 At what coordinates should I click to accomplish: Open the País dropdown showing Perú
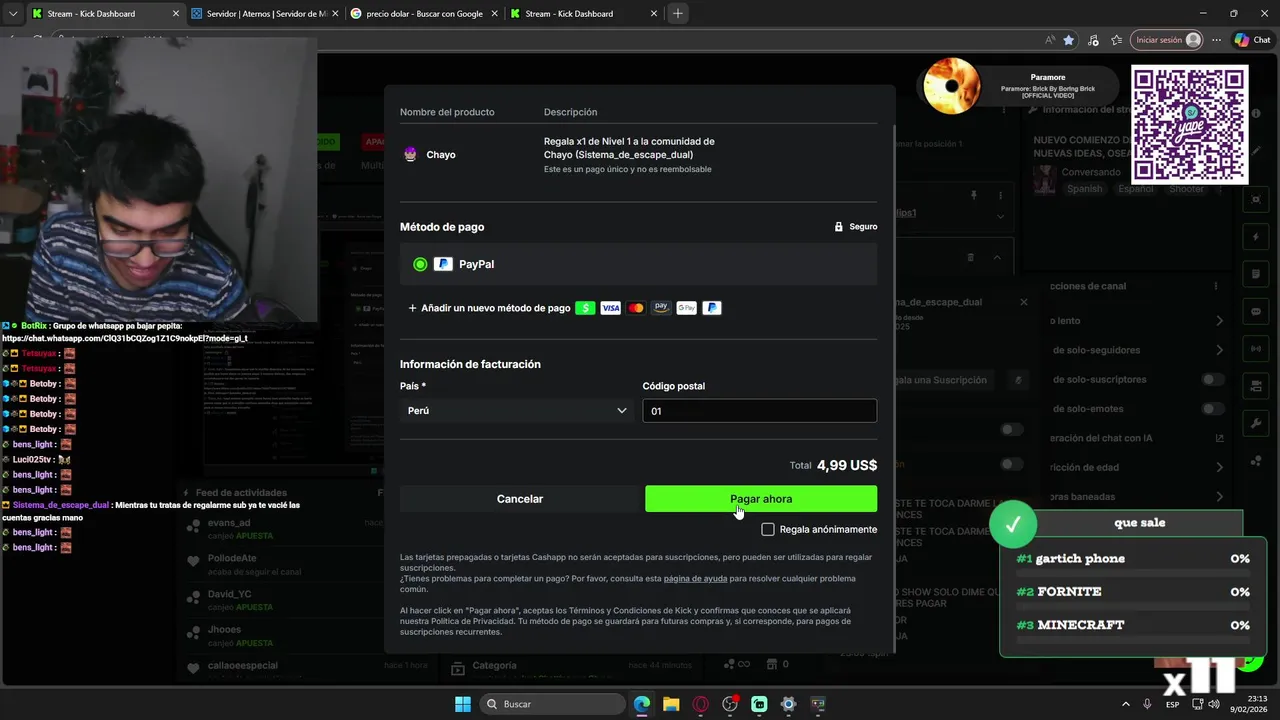(x=517, y=410)
